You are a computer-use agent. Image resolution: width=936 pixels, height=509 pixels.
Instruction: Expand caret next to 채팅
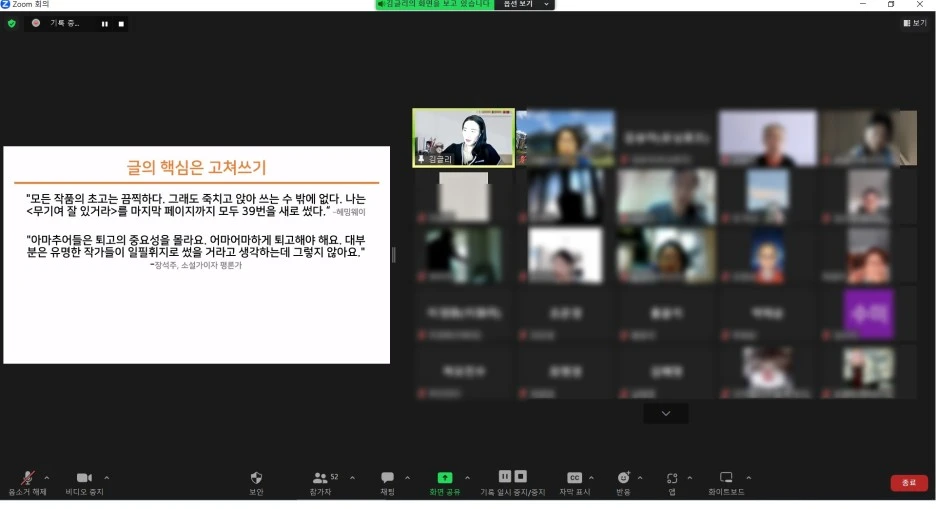[408, 478]
